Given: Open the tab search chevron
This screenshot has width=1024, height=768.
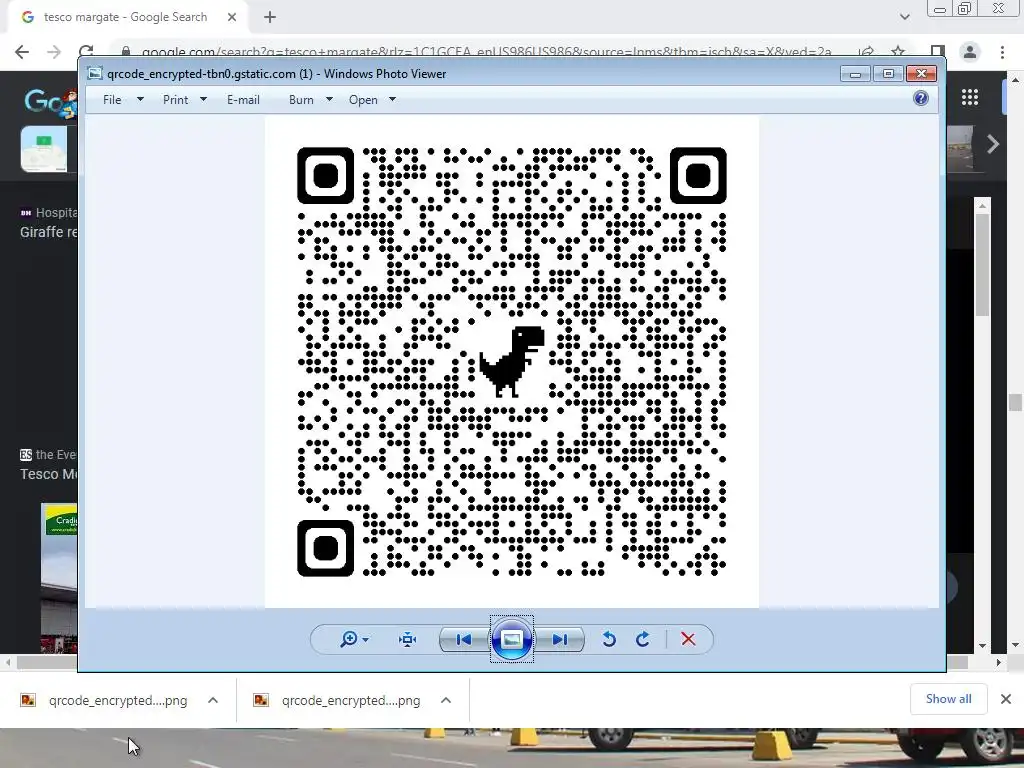Looking at the screenshot, I should [904, 17].
